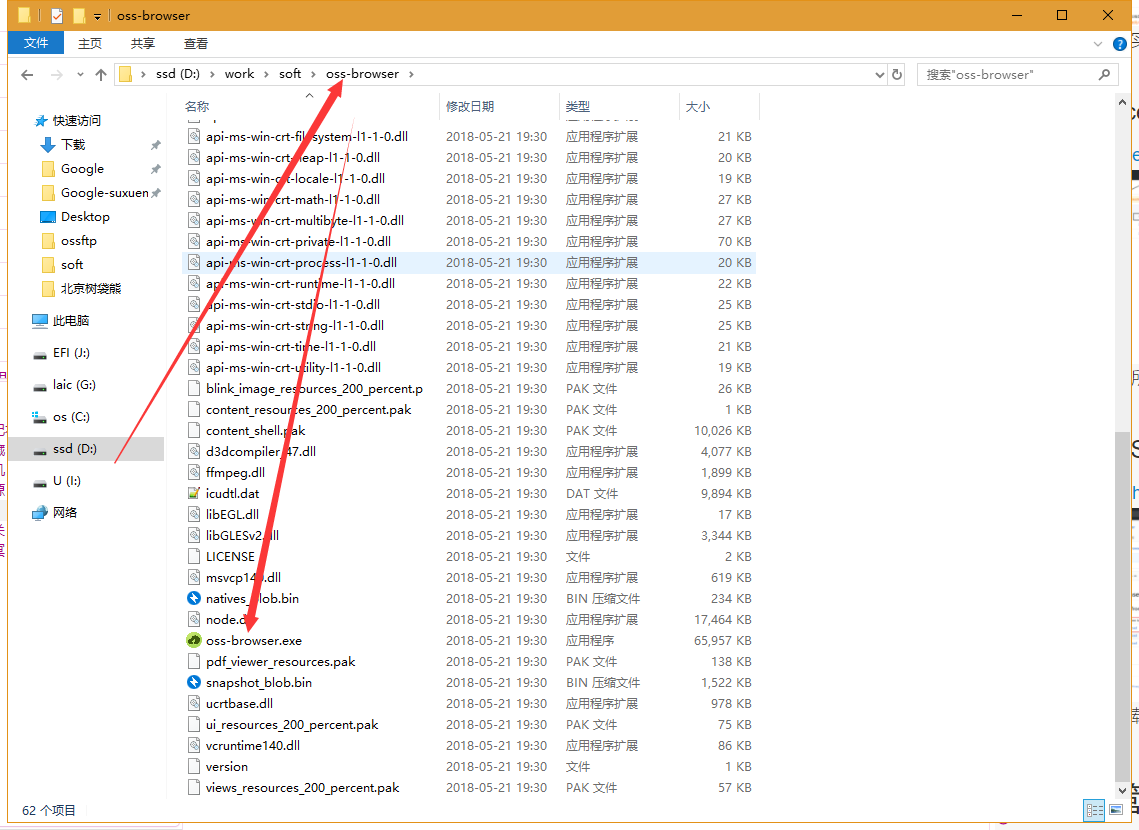Click the scrollbar up arrow

click(x=1122, y=103)
